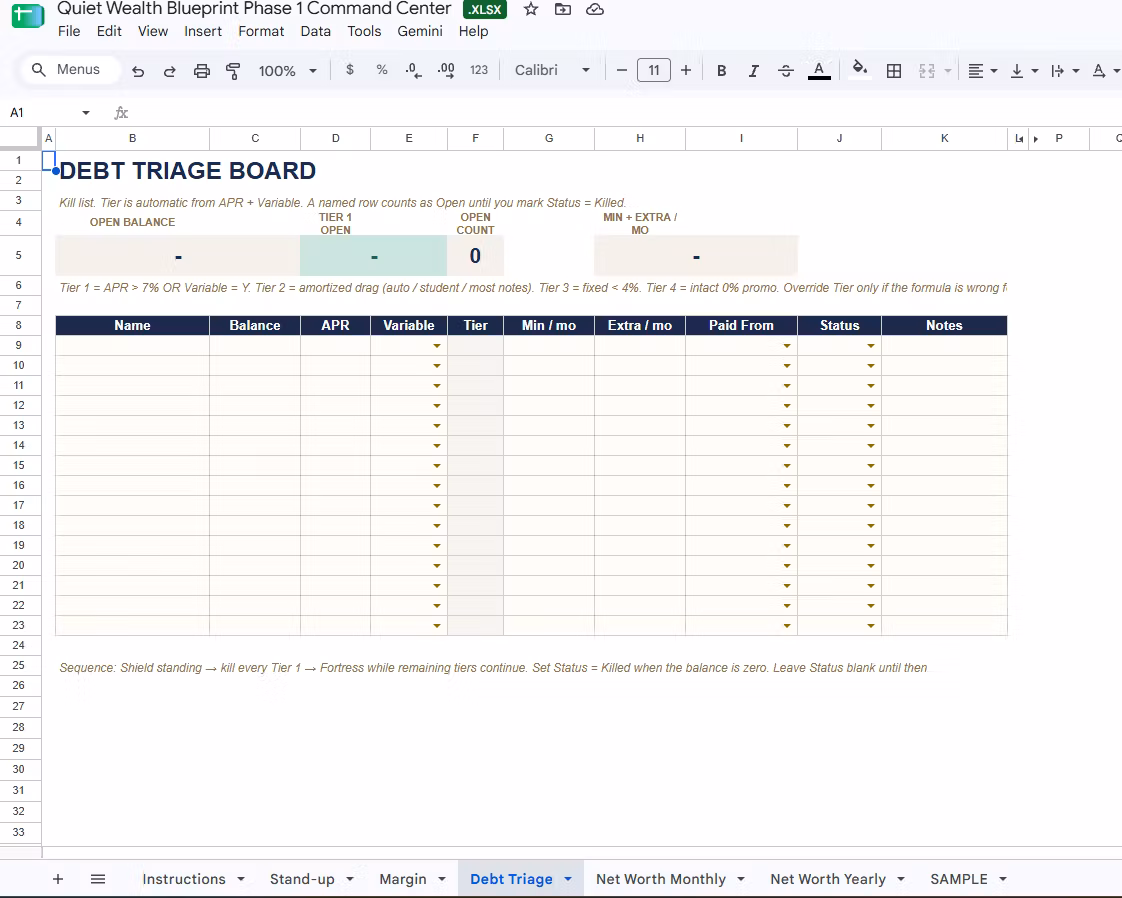Toggle italic formatting
This screenshot has height=898, width=1122.
point(753,71)
